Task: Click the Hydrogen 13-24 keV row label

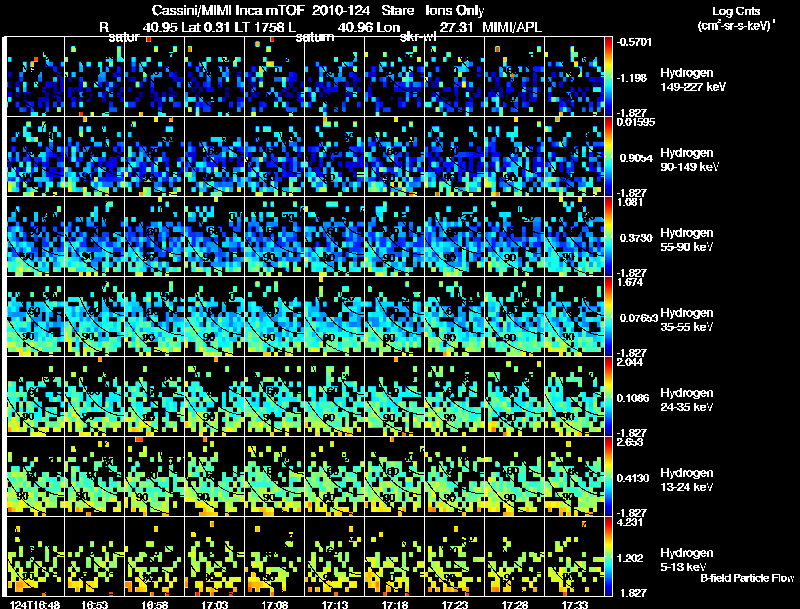Action: (687, 480)
